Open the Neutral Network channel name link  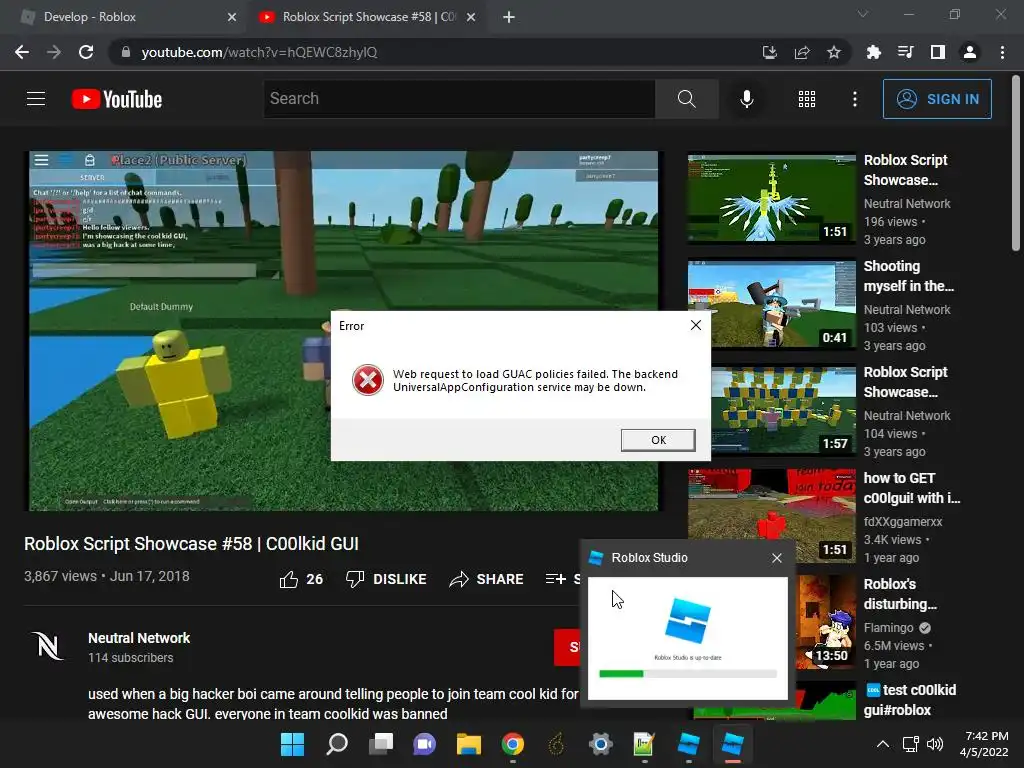point(139,638)
